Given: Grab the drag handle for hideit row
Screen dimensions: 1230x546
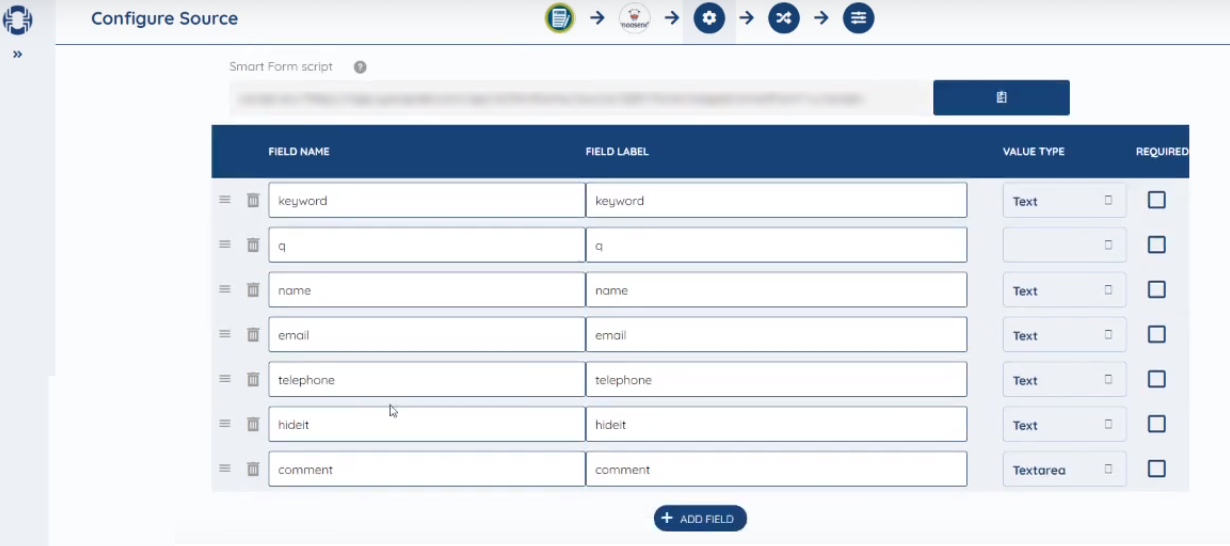Looking at the screenshot, I should point(225,423).
